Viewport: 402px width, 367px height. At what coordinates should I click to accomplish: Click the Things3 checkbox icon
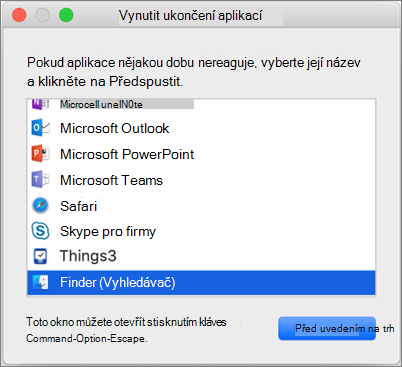click(x=40, y=256)
